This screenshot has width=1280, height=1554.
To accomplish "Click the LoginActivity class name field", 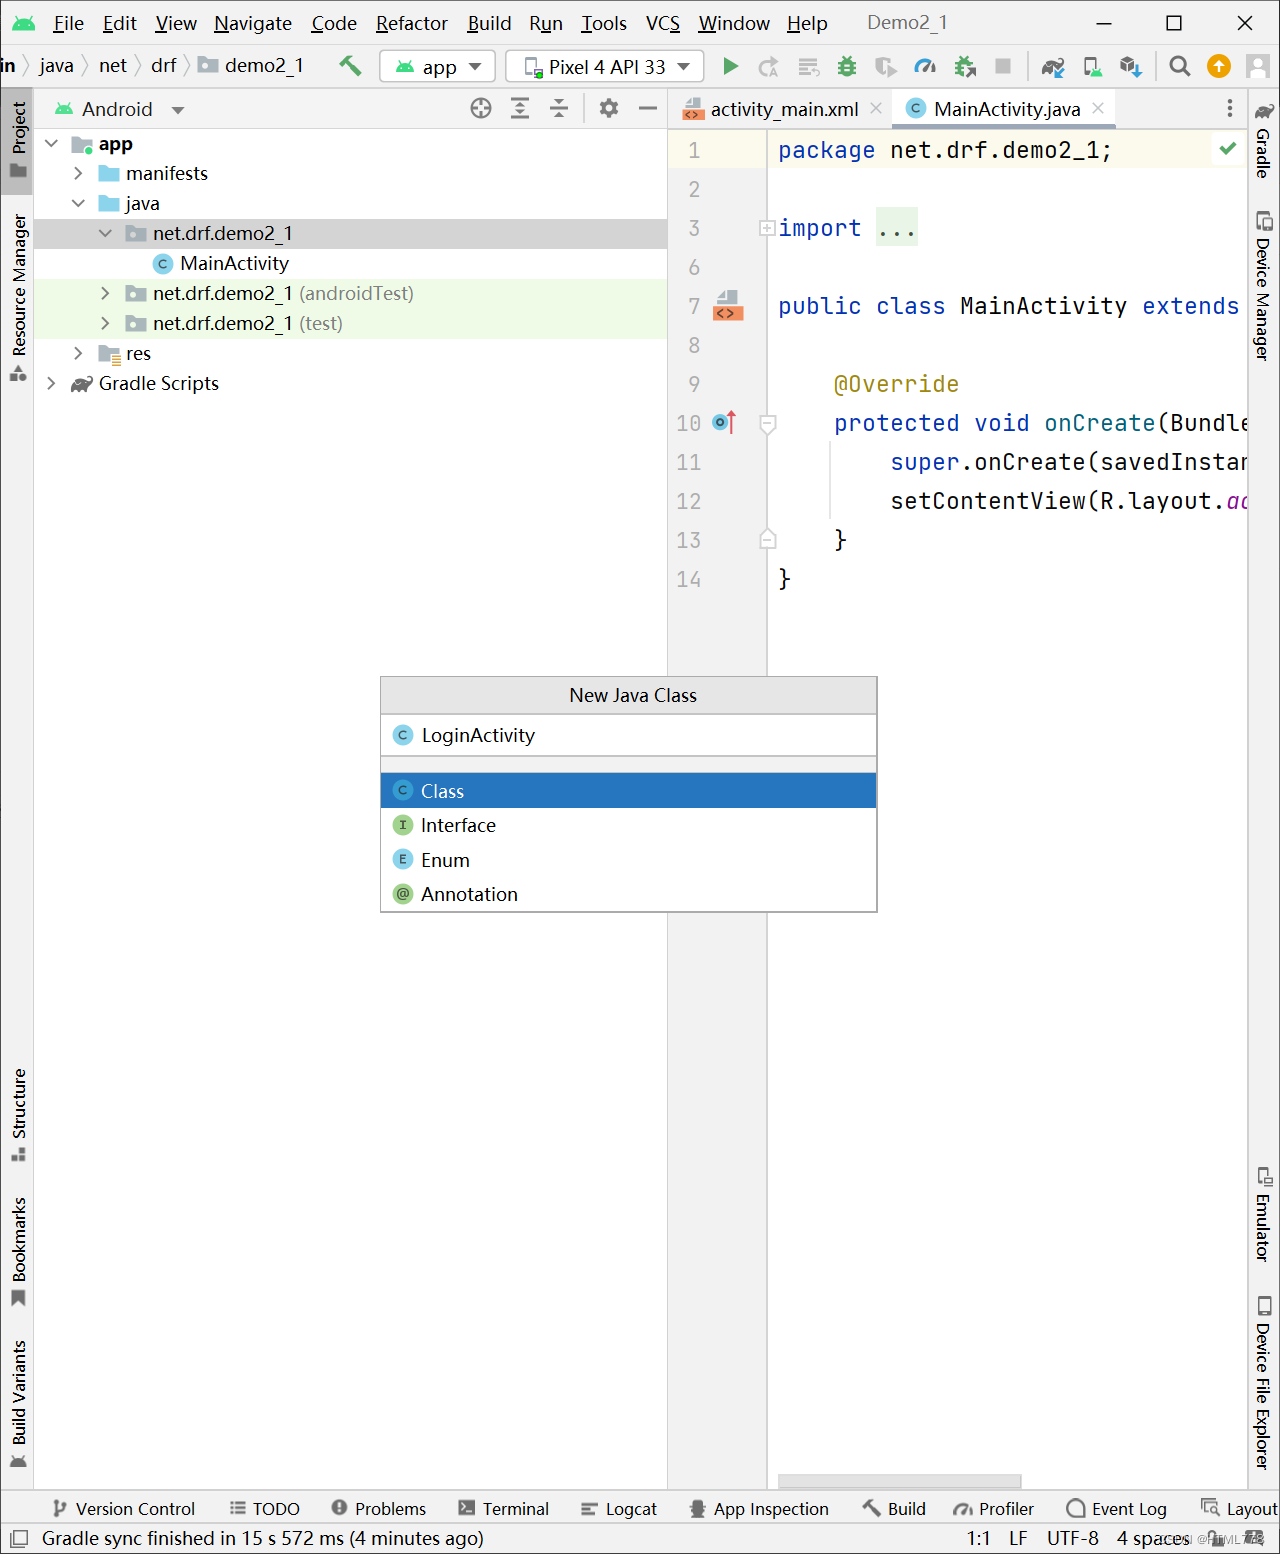I will 628,736.
